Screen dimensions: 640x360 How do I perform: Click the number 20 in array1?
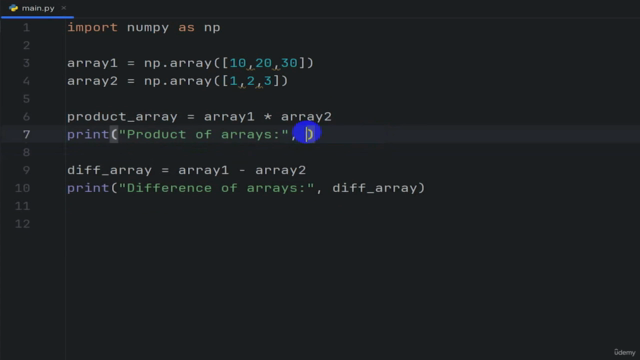[x=264, y=63]
